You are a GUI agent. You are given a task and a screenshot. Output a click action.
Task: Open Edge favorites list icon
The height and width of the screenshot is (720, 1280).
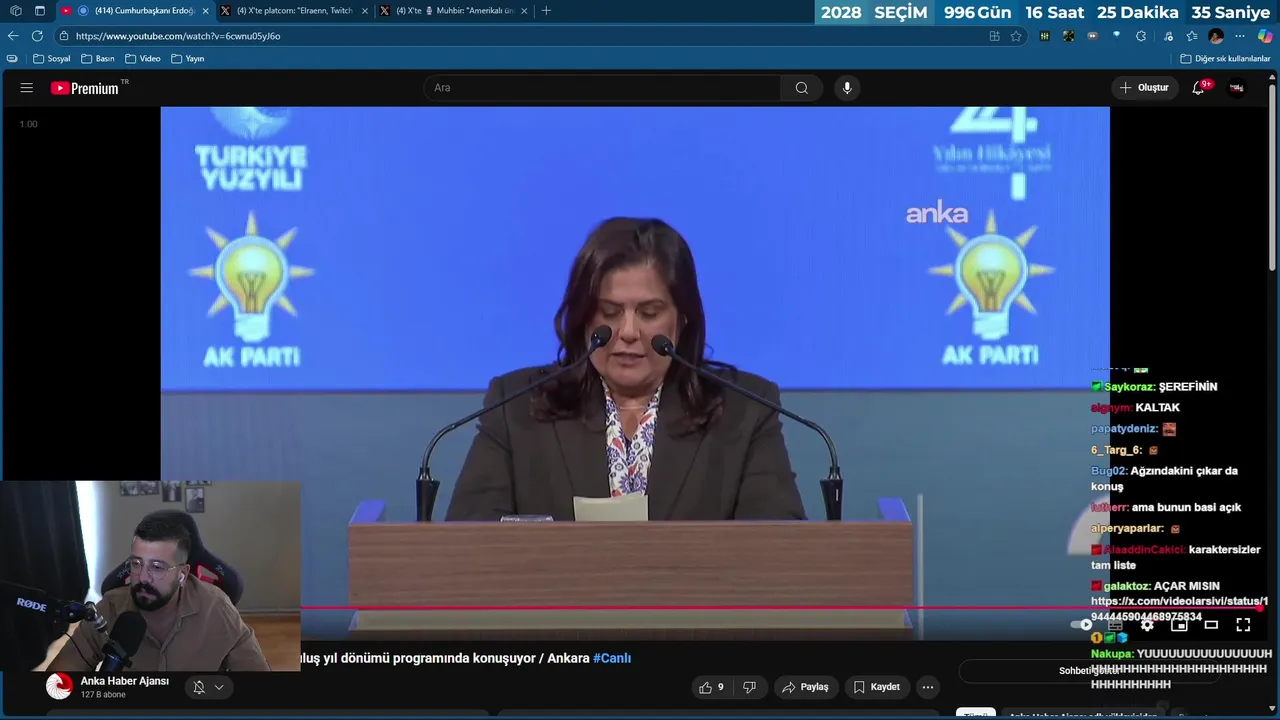coord(1192,36)
